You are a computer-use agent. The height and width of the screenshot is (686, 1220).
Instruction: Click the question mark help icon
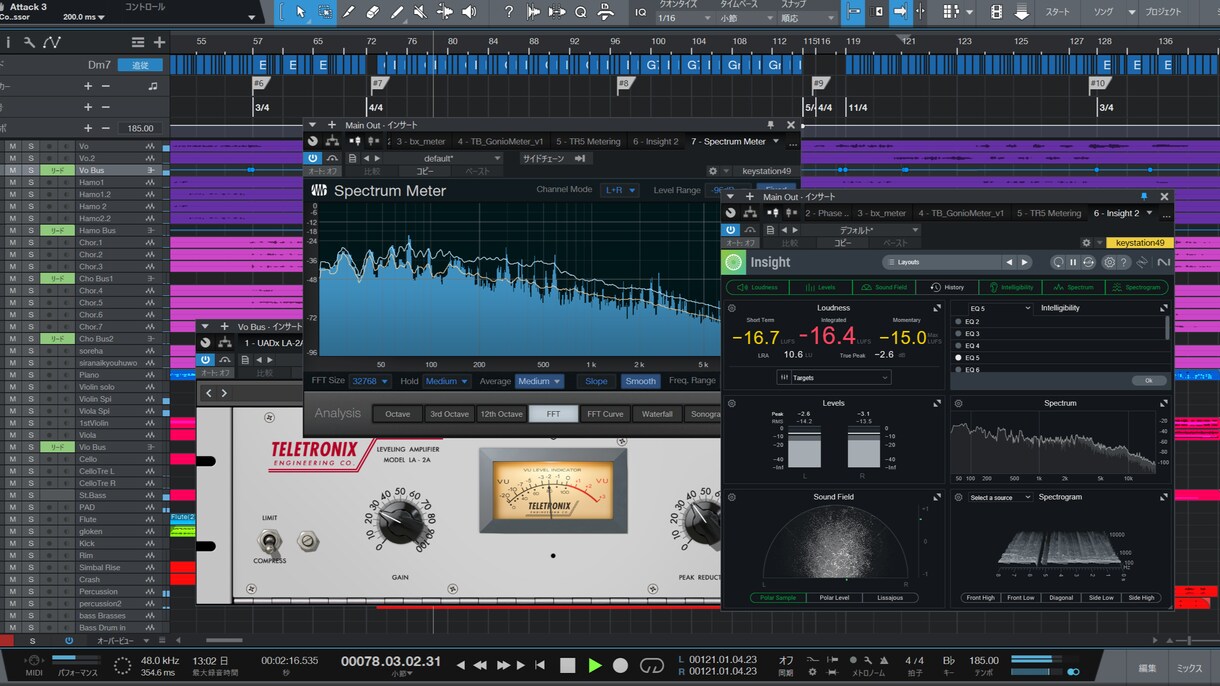[509, 12]
